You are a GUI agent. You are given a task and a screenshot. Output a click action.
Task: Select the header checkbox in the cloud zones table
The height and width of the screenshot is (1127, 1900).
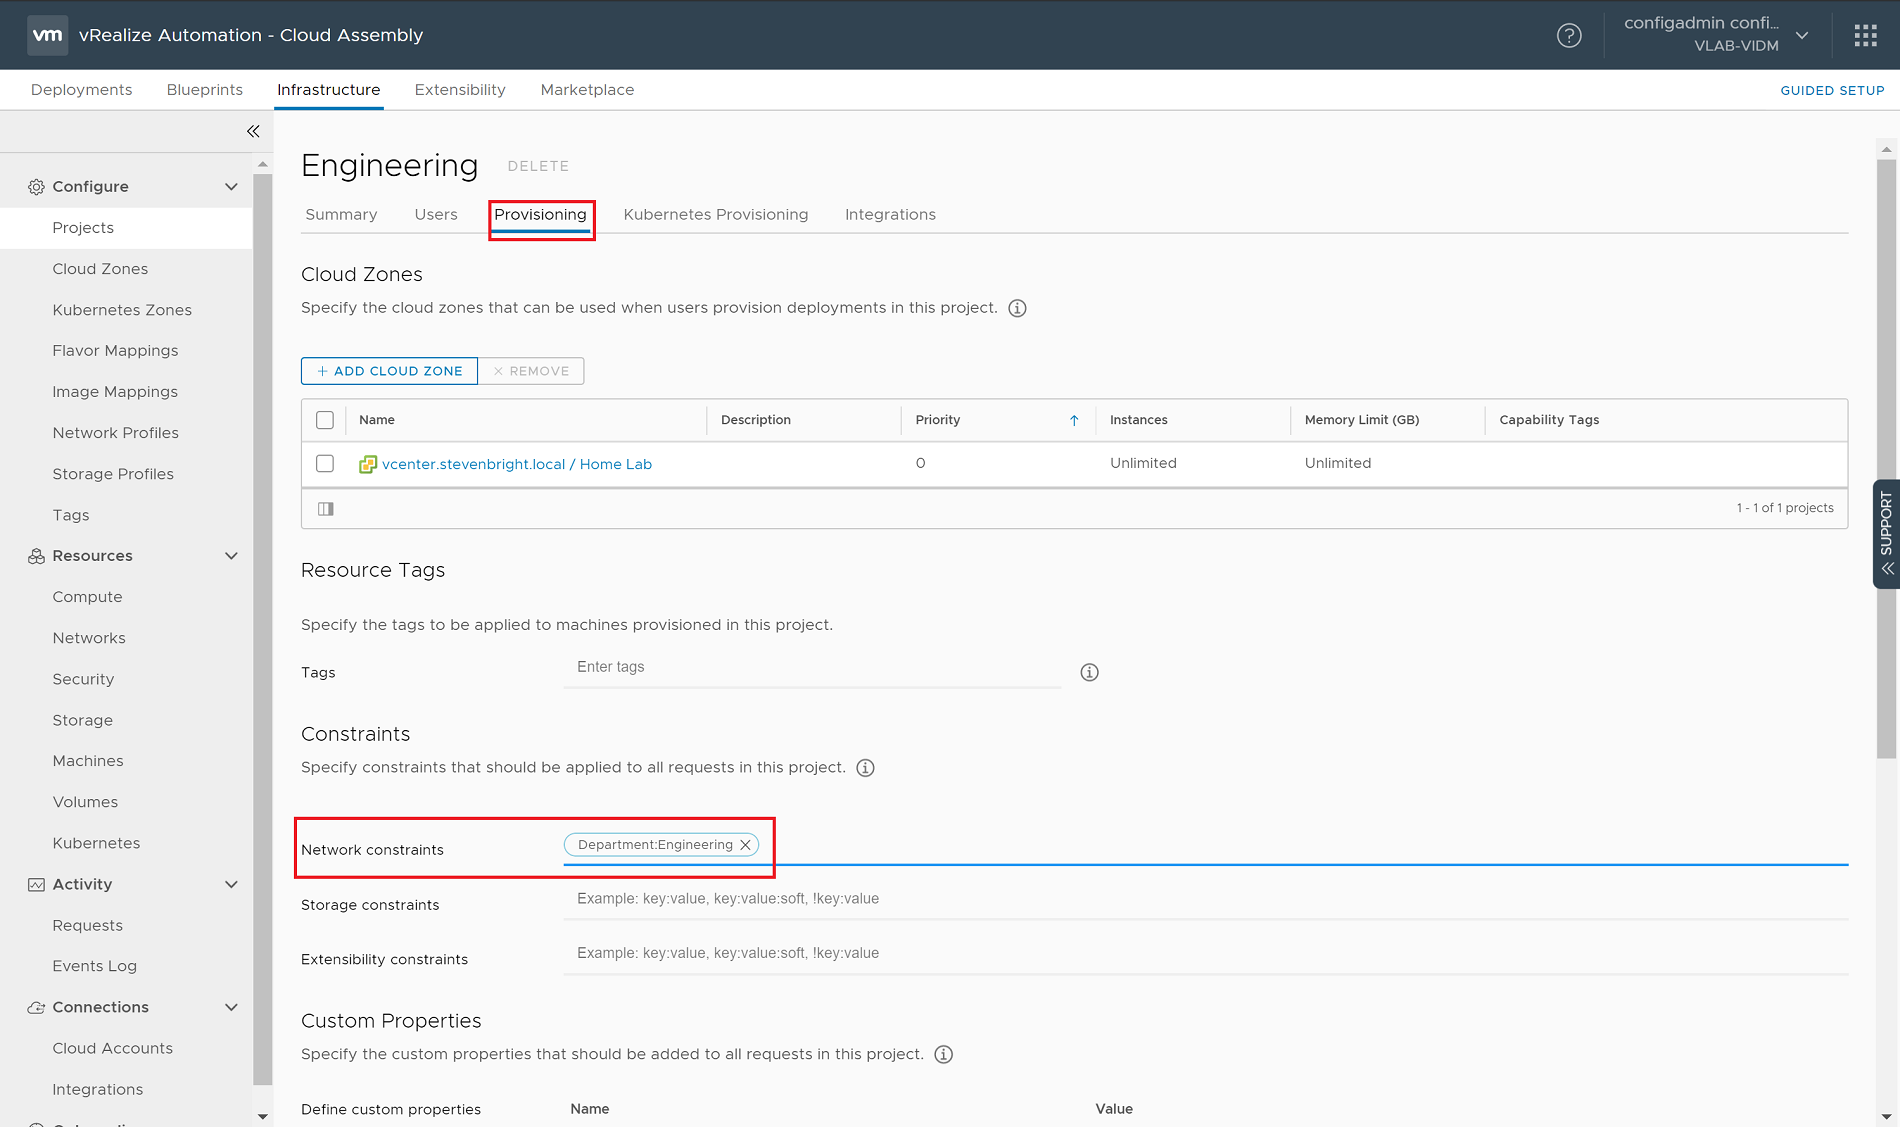click(324, 420)
